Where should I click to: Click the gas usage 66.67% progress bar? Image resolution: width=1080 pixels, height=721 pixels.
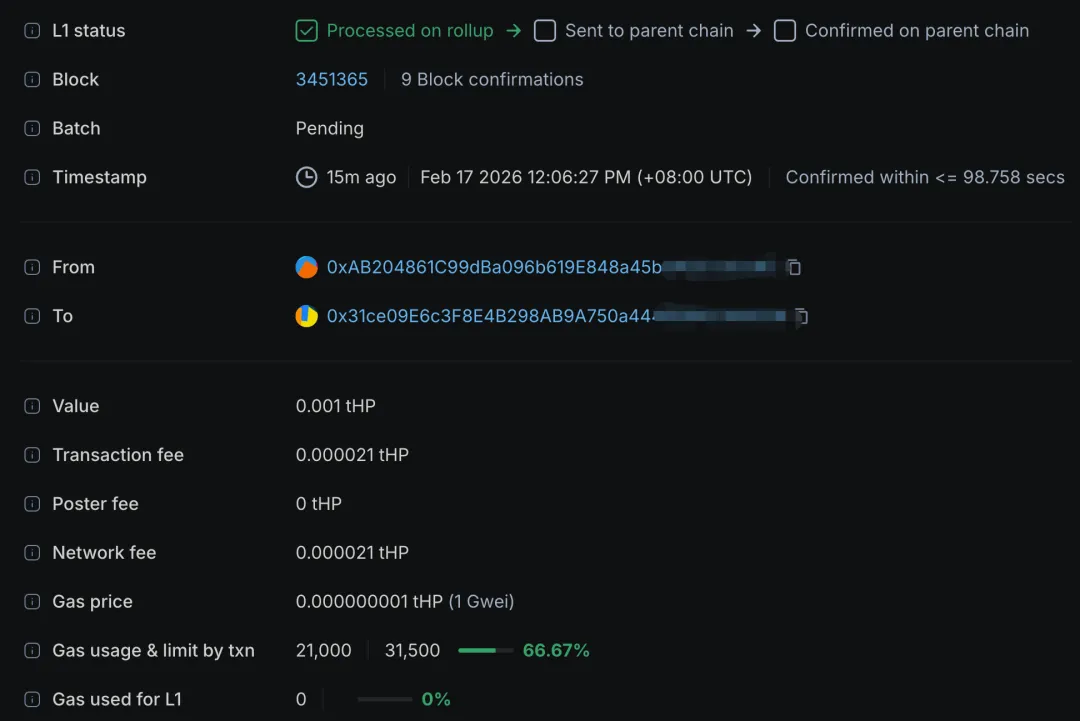coord(485,651)
